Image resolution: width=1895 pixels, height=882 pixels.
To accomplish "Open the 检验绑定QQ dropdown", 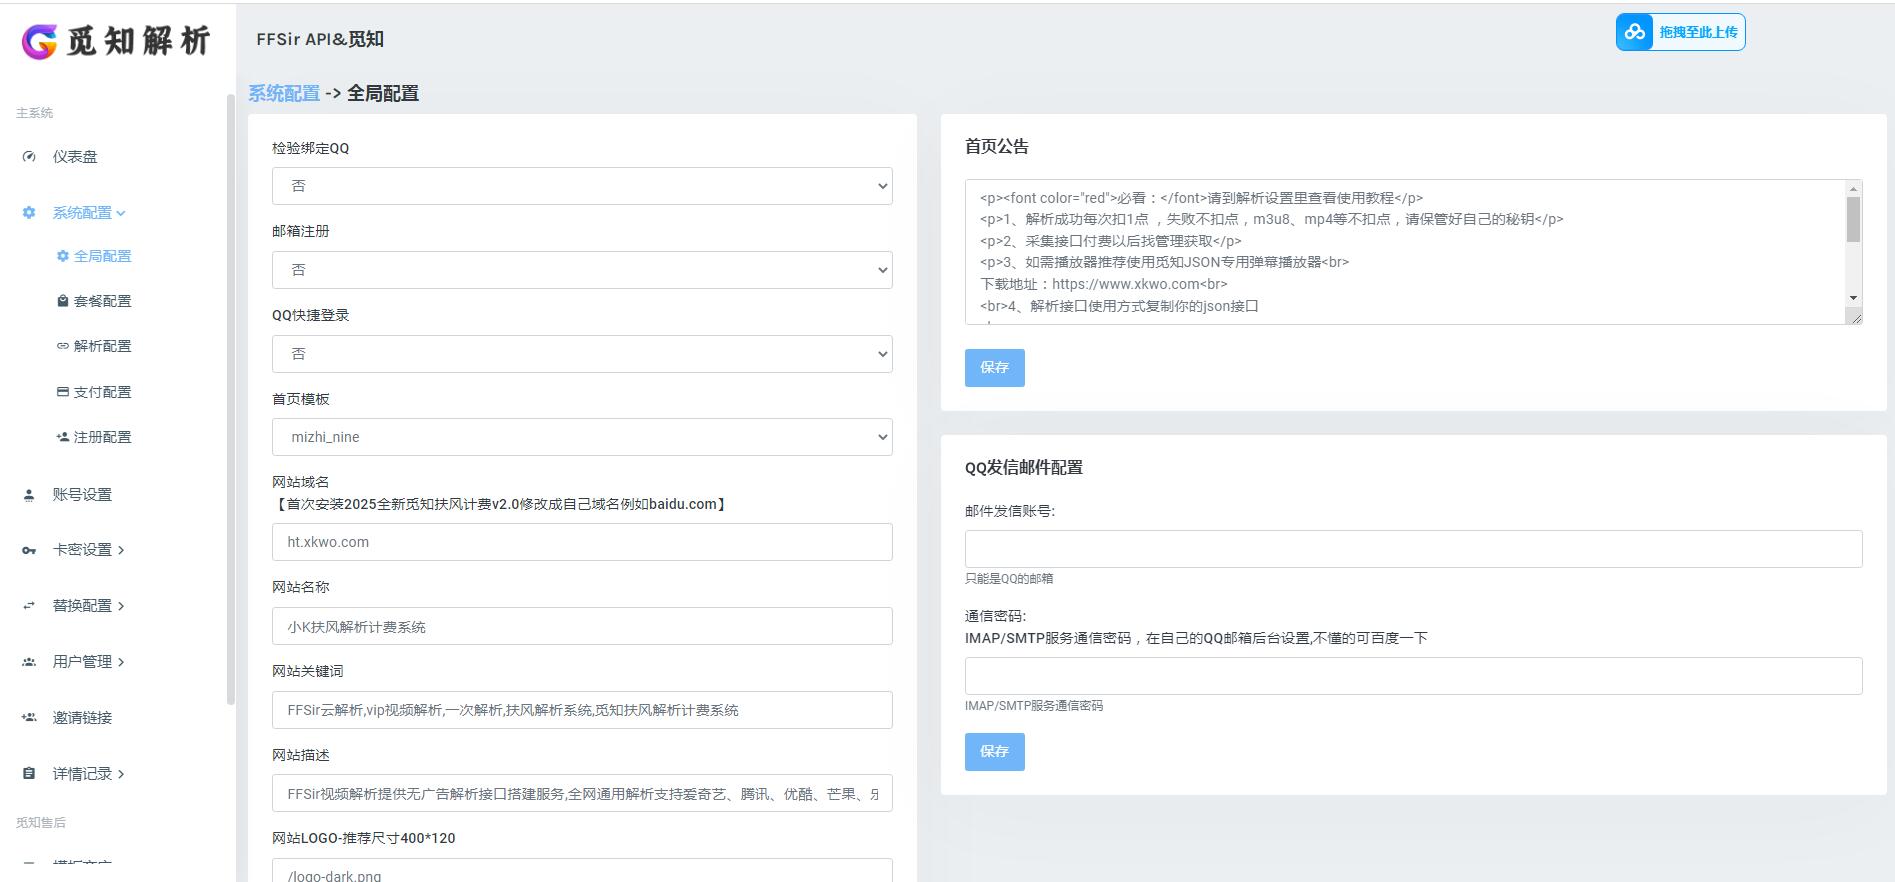I will pyautogui.click(x=582, y=186).
